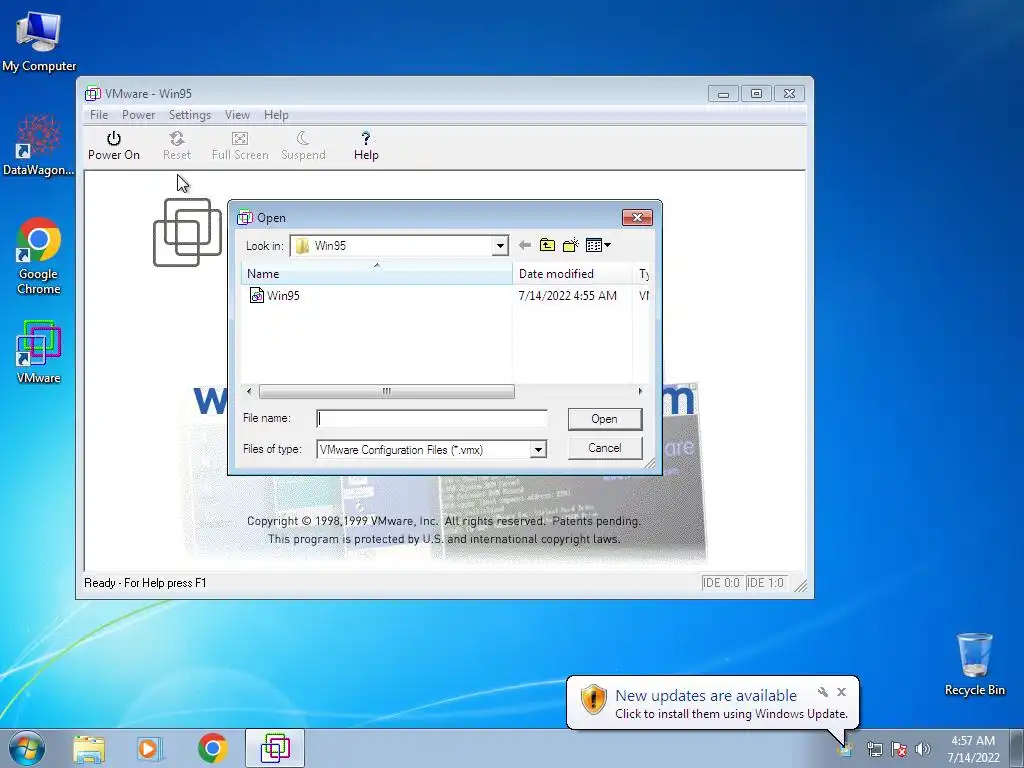Click the Up One Level folder icon
The height and width of the screenshot is (768, 1024).
point(547,246)
